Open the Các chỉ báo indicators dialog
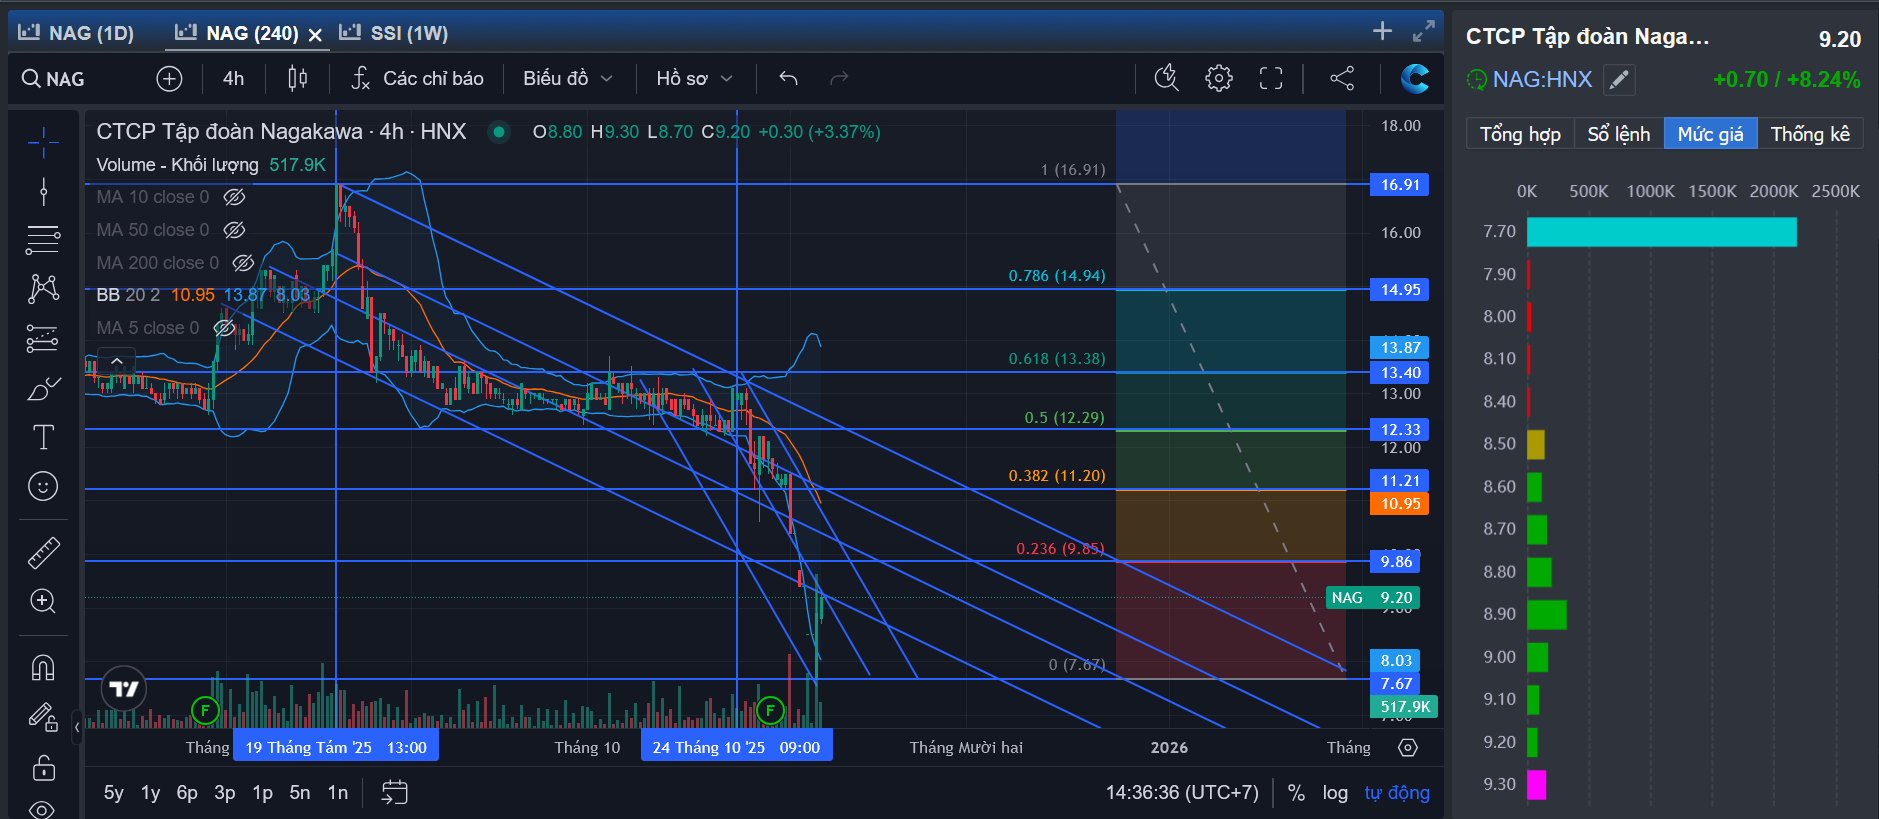This screenshot has height=819, width=1879. click(x=417, y=78)
